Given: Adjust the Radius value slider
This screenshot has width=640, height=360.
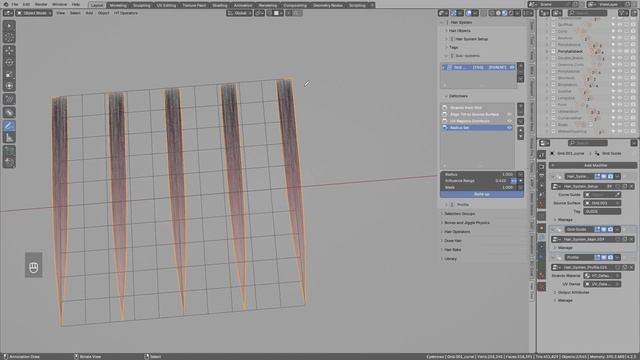Looking at the screenshot, I should pyautogui.click(x=478, y=174).
